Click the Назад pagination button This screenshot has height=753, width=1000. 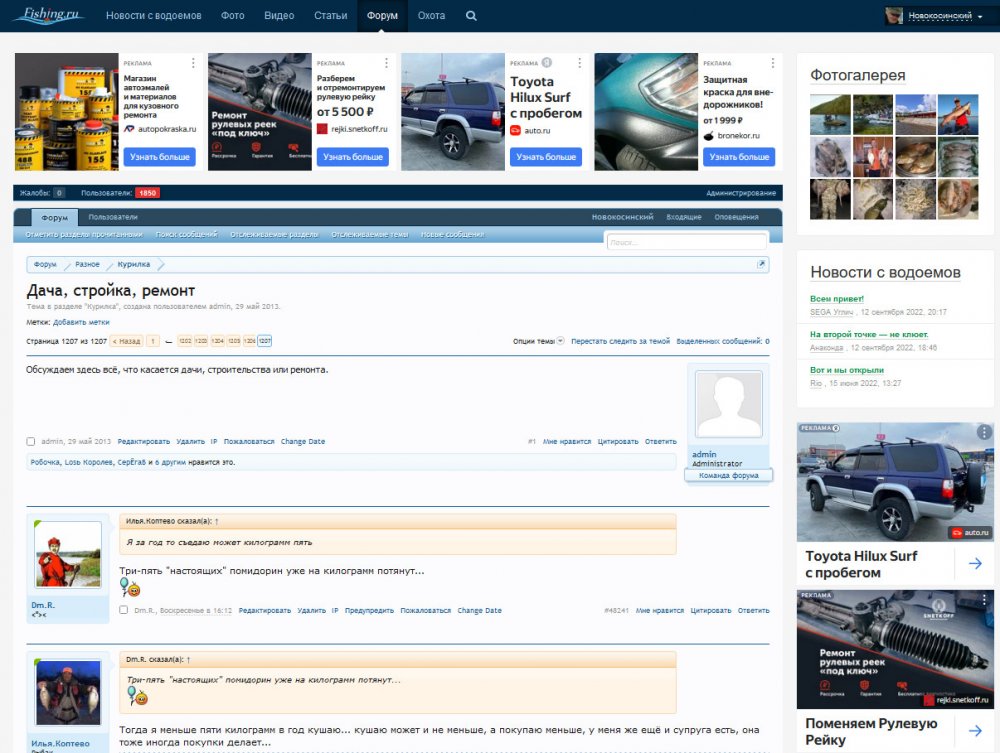pos(126,341)
